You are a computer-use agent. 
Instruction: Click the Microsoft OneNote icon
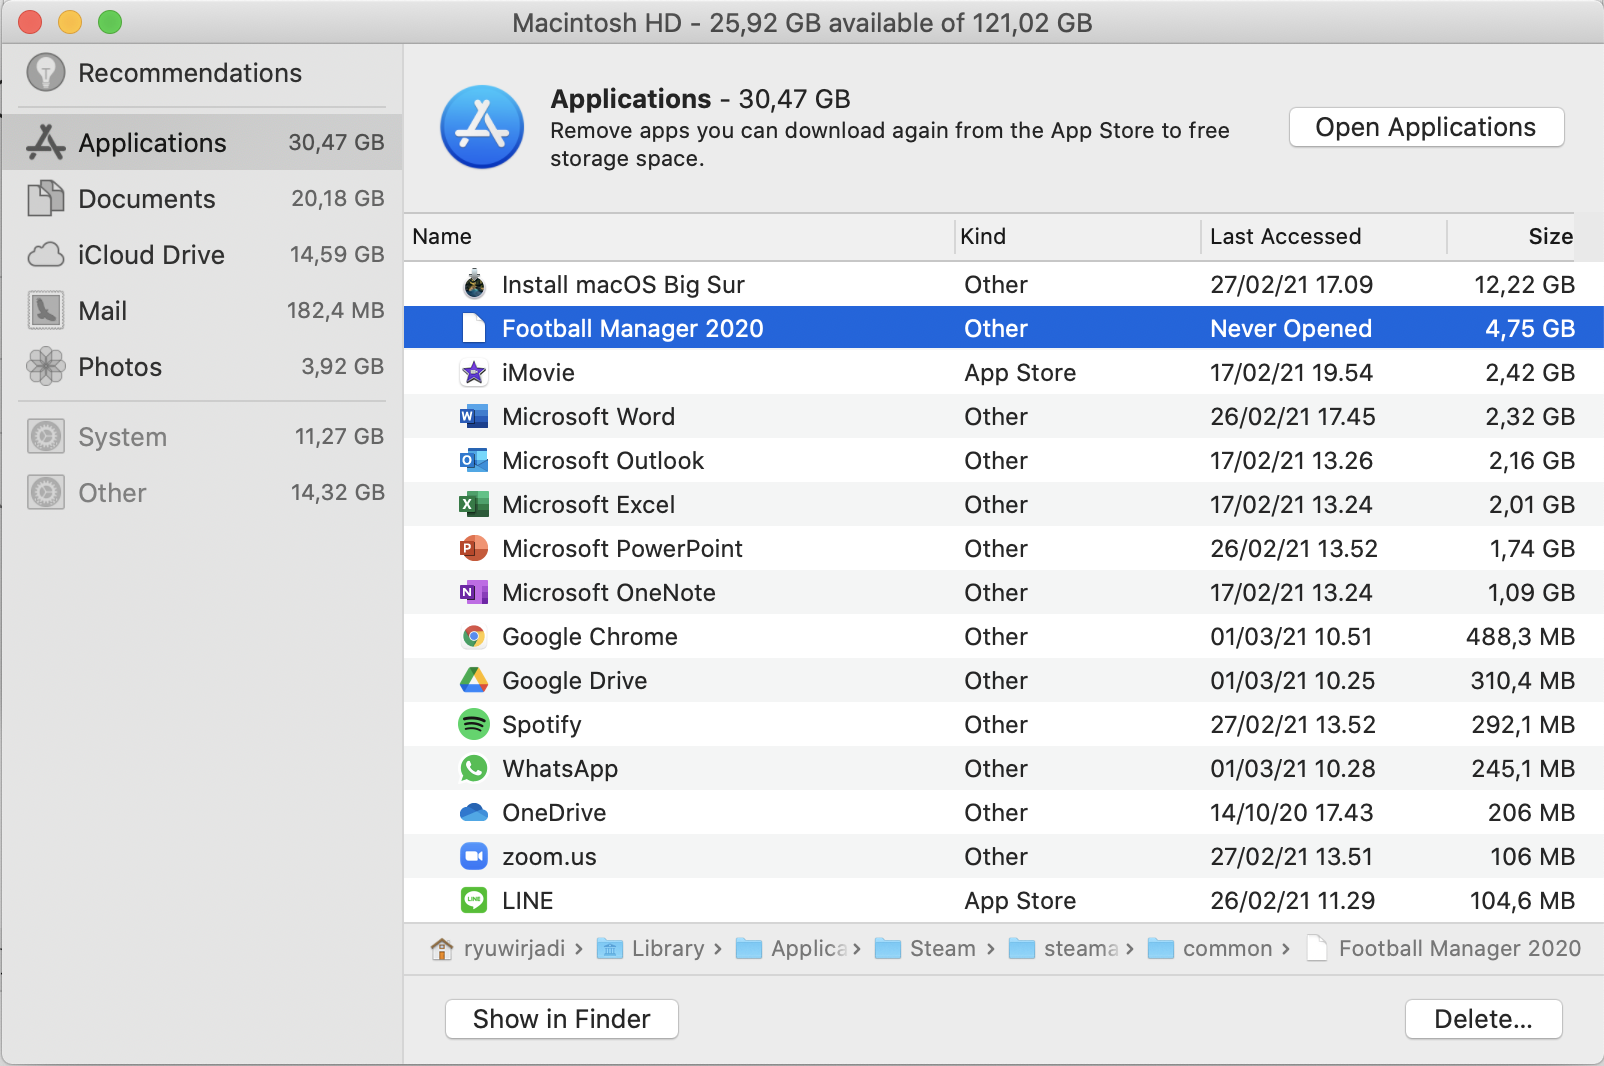point(474,592)
